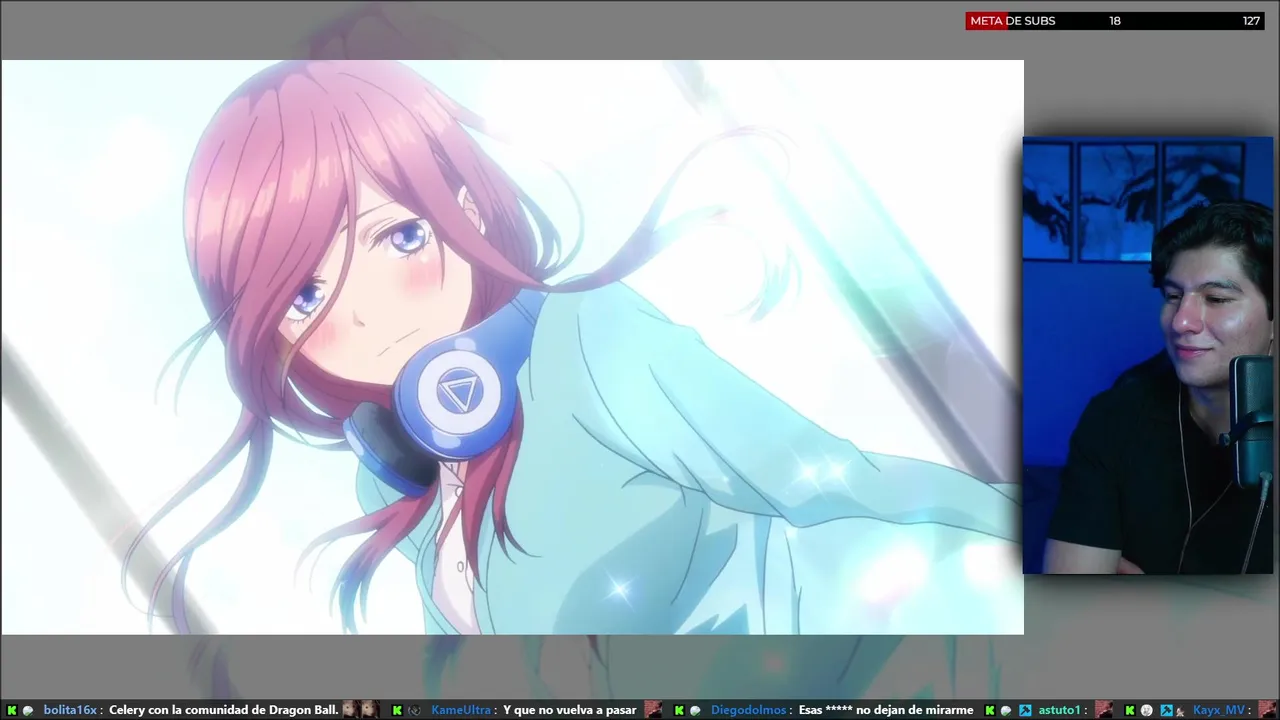
Task: Click the emote after KameUltra's message
Action: pyautogui.click(x=653, y=709)
